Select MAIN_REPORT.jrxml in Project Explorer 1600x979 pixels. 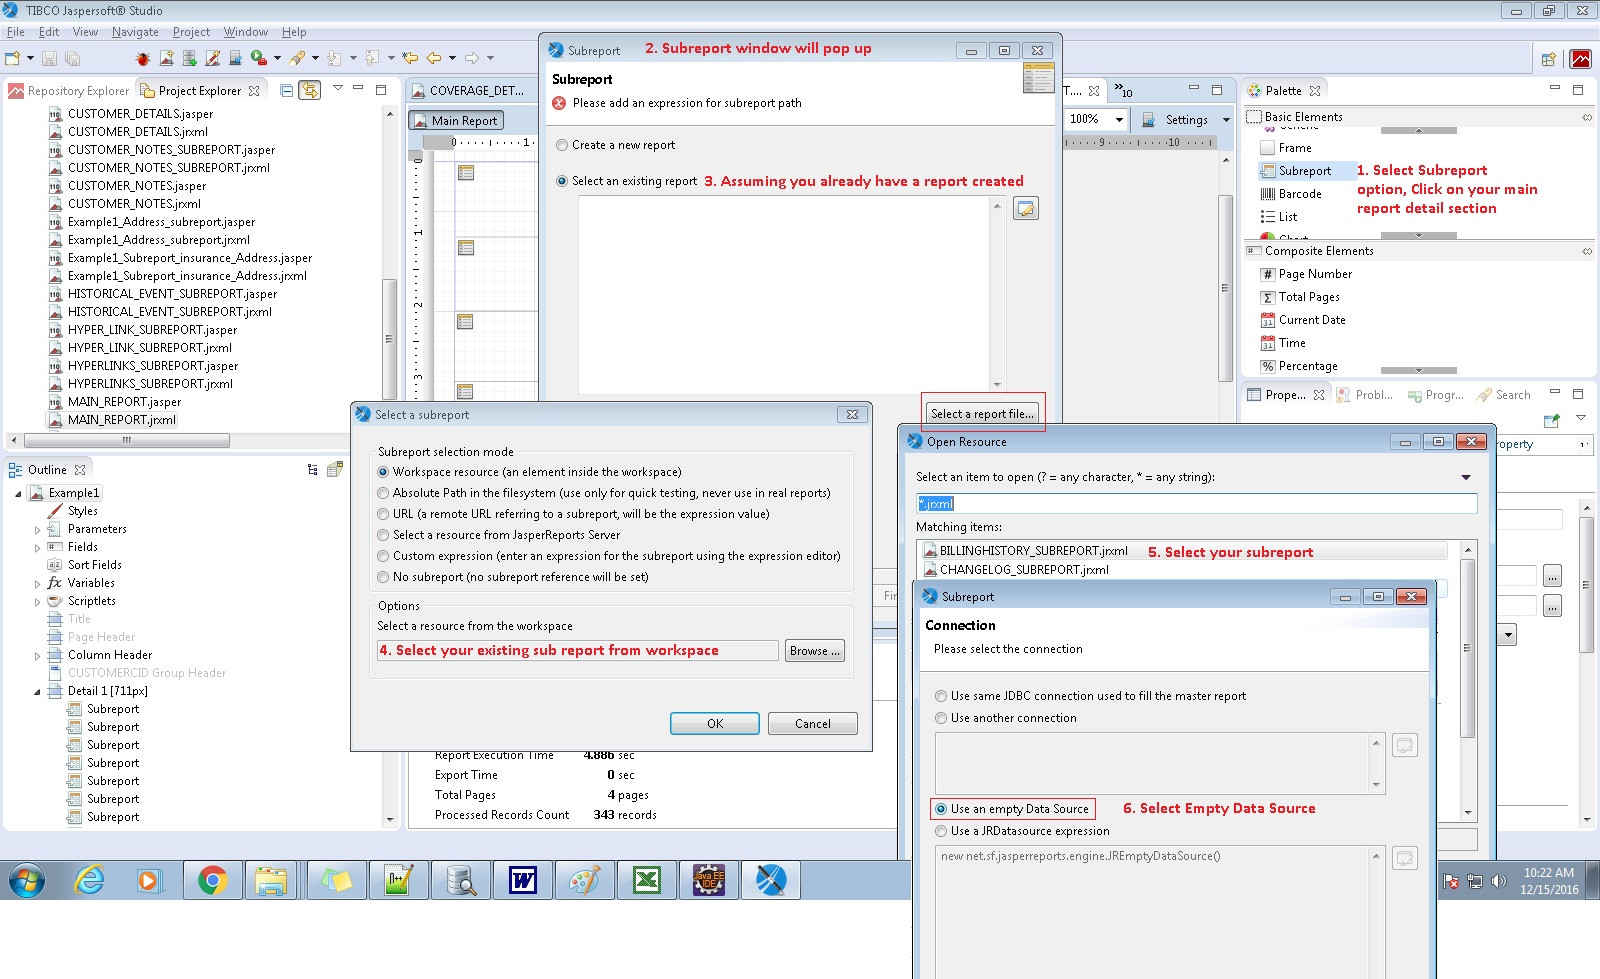point(112,420)
